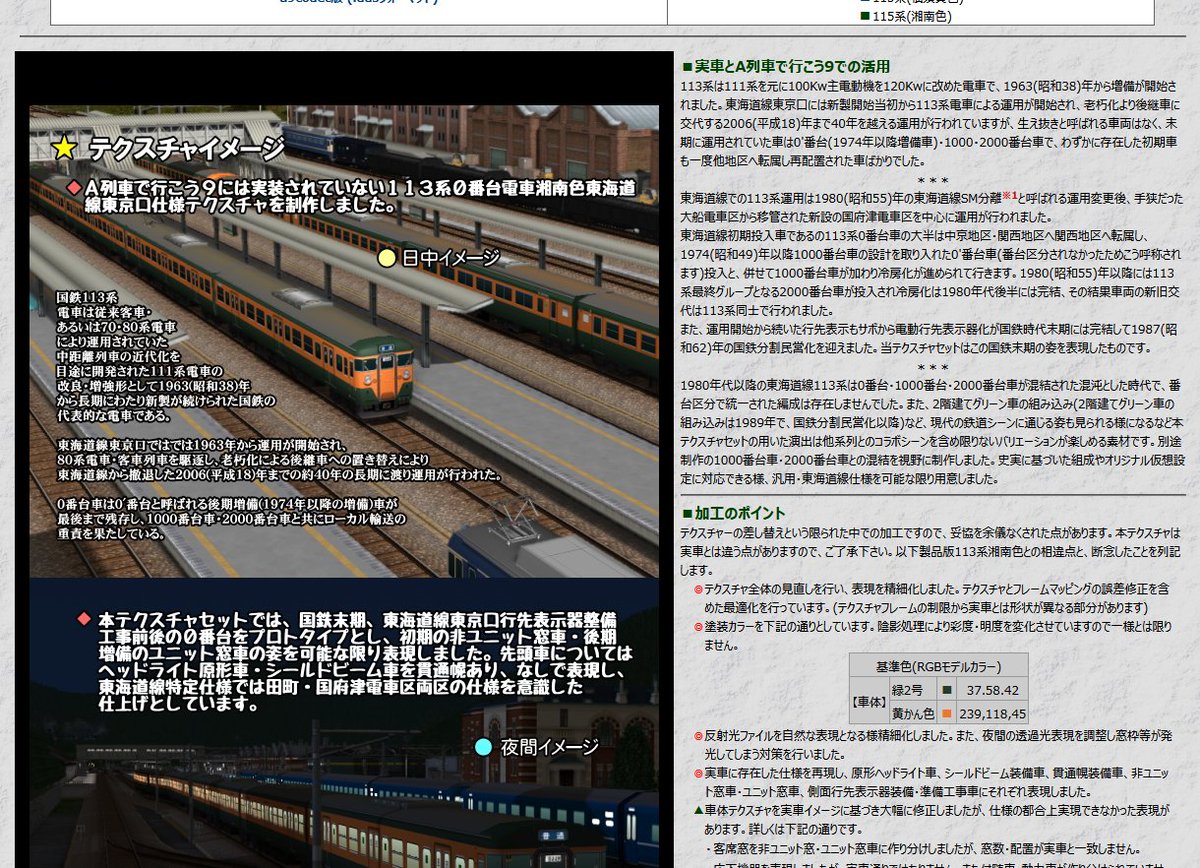Open the red ※1 footnote link
Image resolution: width=1200 pixels, height=868 pixels.
1010,195
